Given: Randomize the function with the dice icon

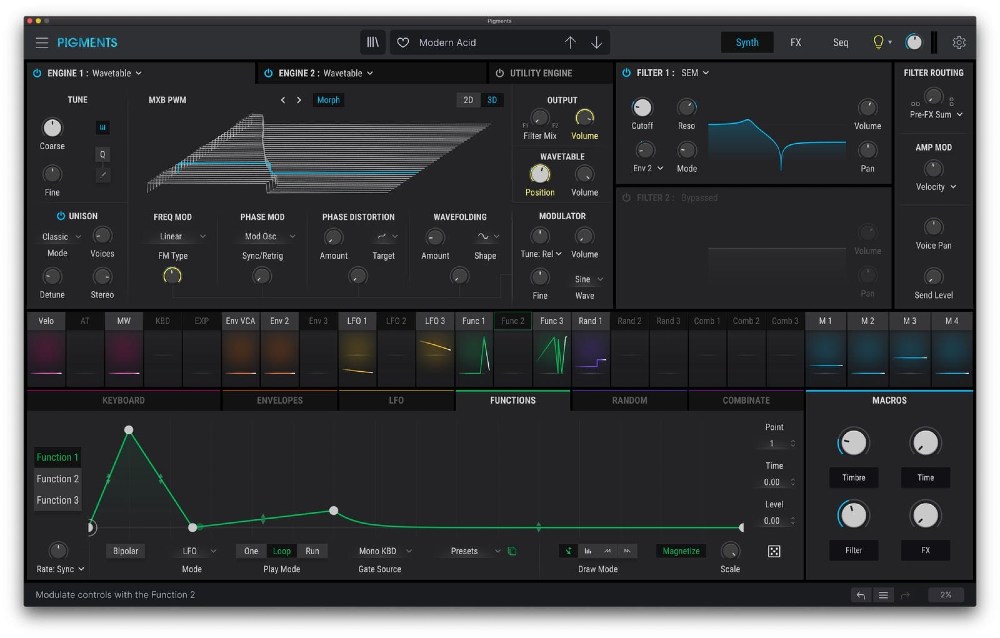Looking at the screenshot, I should (x=773, y=551).
